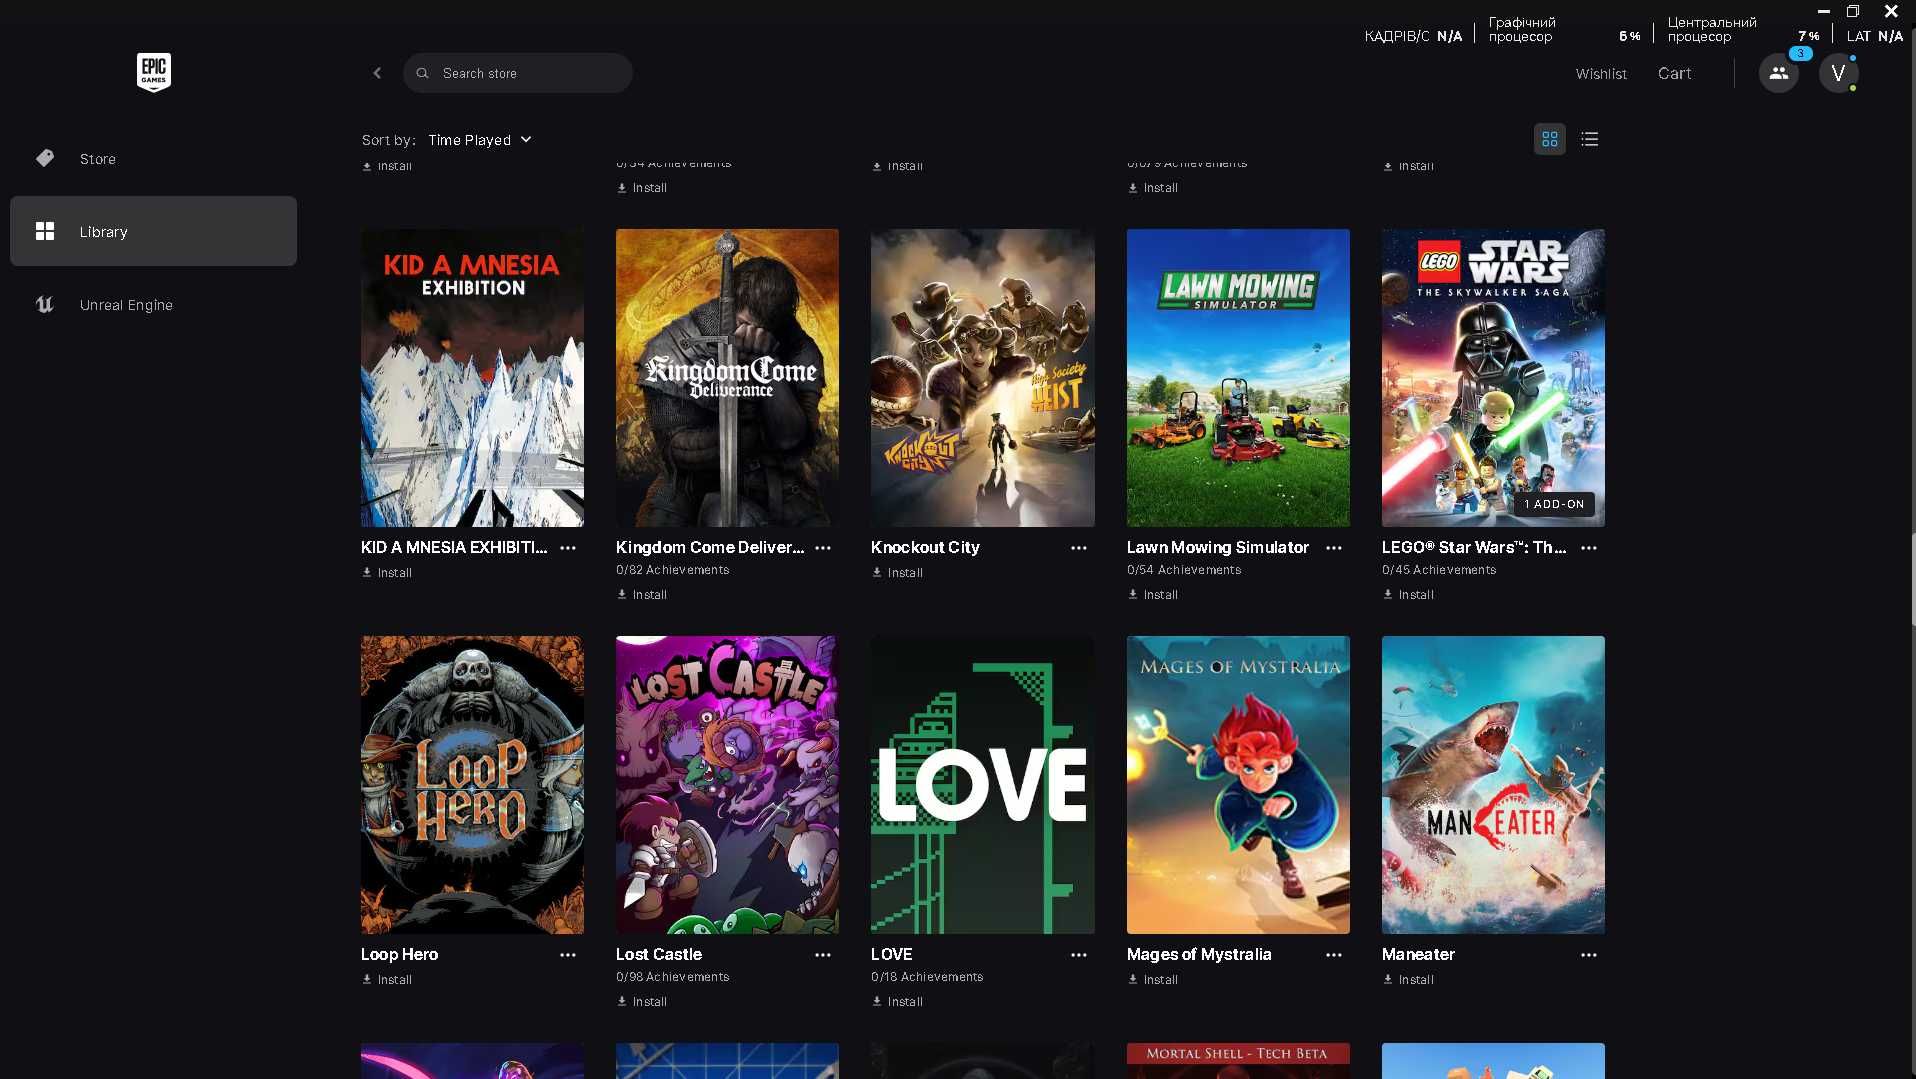Open Knockout City cover art
Screen dimensions: 1916x1079
983,378
